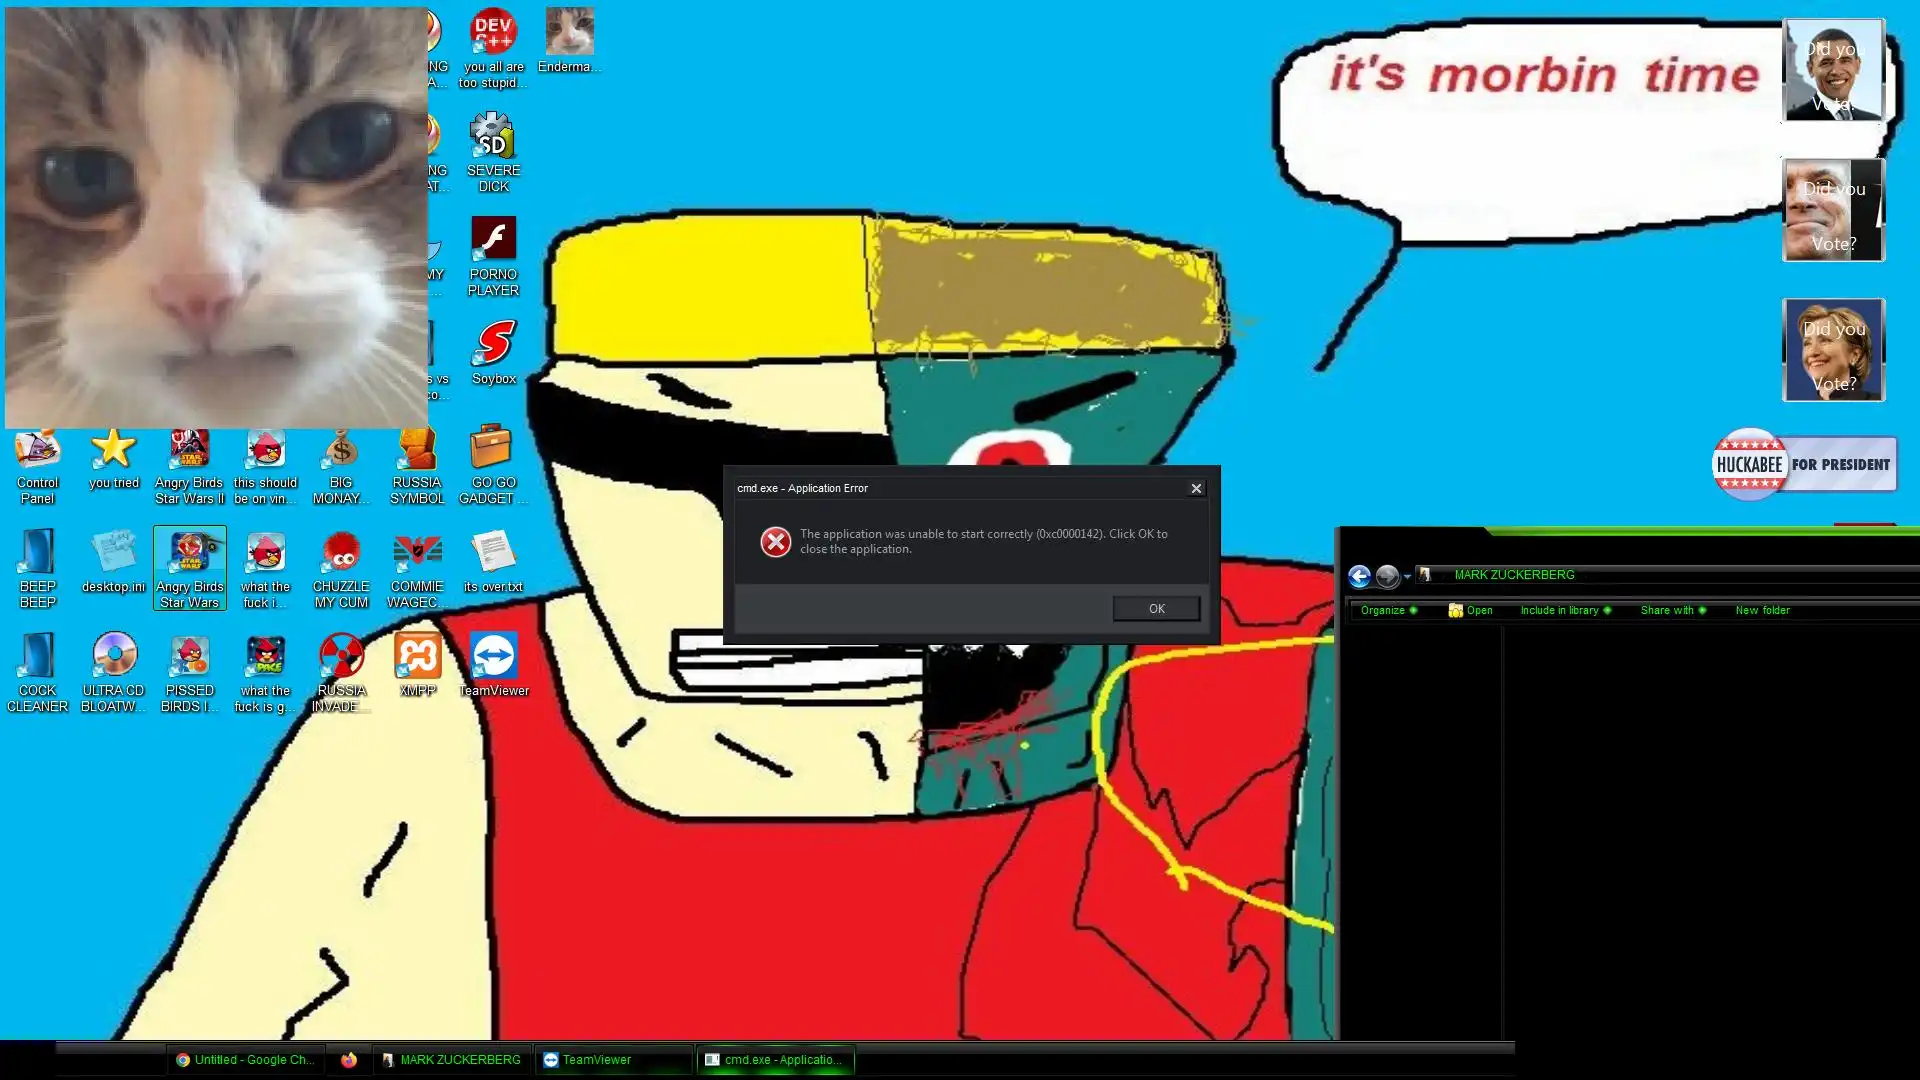Open the GO GO GADGET briefcase icon
This screenshot has width=1920, height=1080.
(x=491, y=450)
